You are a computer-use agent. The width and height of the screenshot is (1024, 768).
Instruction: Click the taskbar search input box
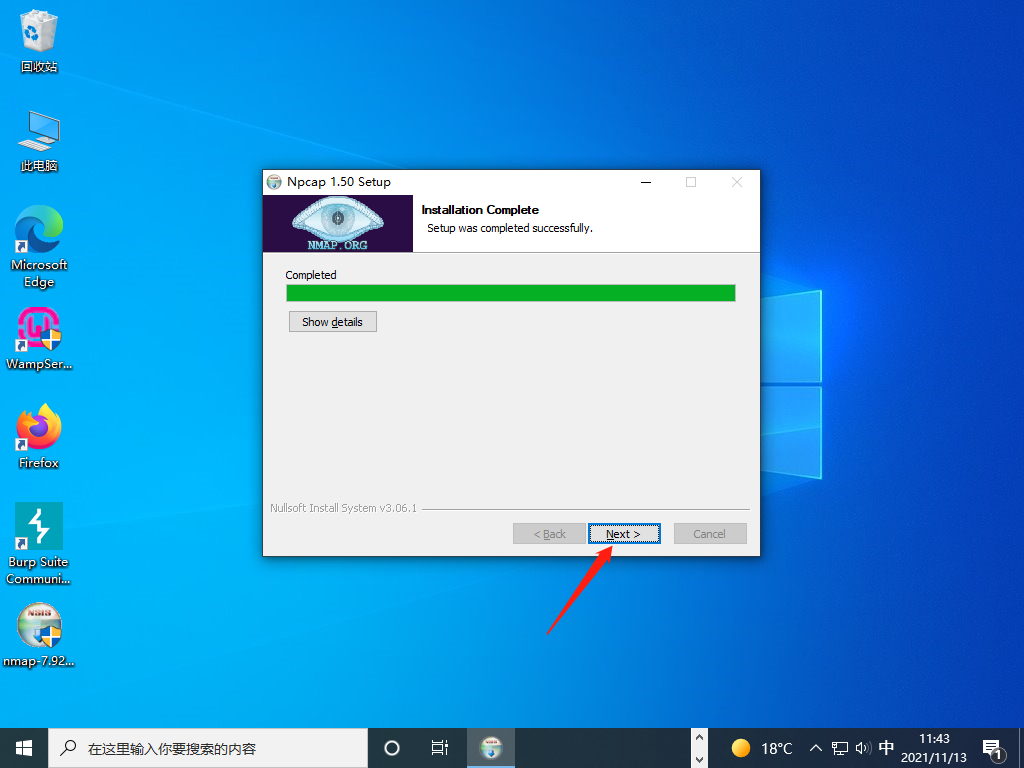(x=208, y=748)
